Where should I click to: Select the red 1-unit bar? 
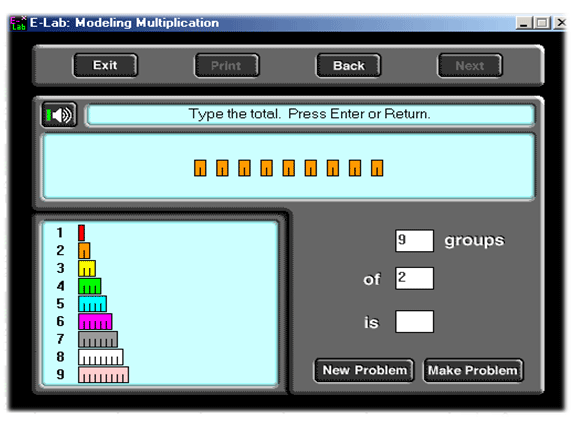pos(81,233)
